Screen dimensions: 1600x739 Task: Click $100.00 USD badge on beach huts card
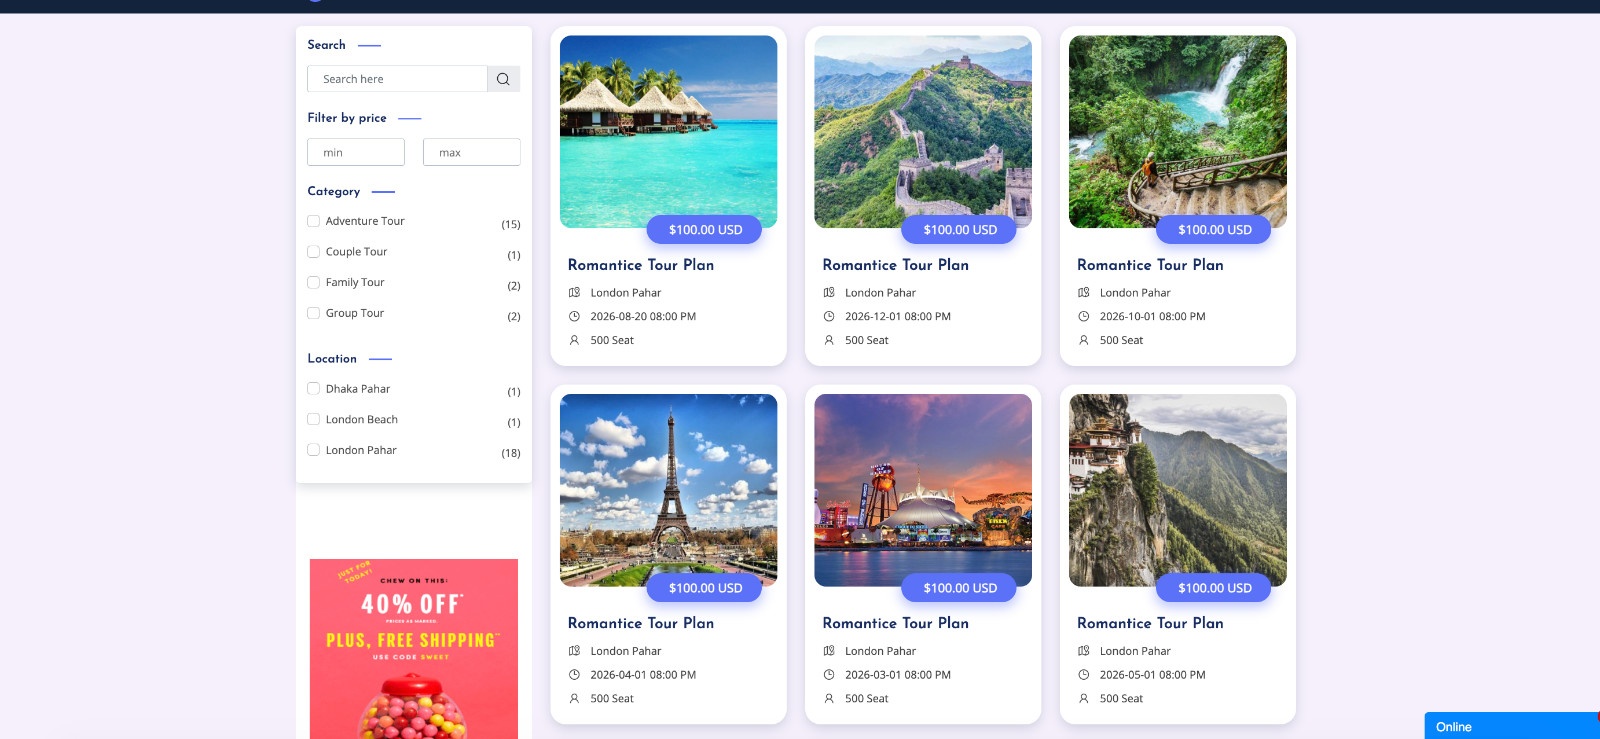pyautogui.click(x=705, y=230)
